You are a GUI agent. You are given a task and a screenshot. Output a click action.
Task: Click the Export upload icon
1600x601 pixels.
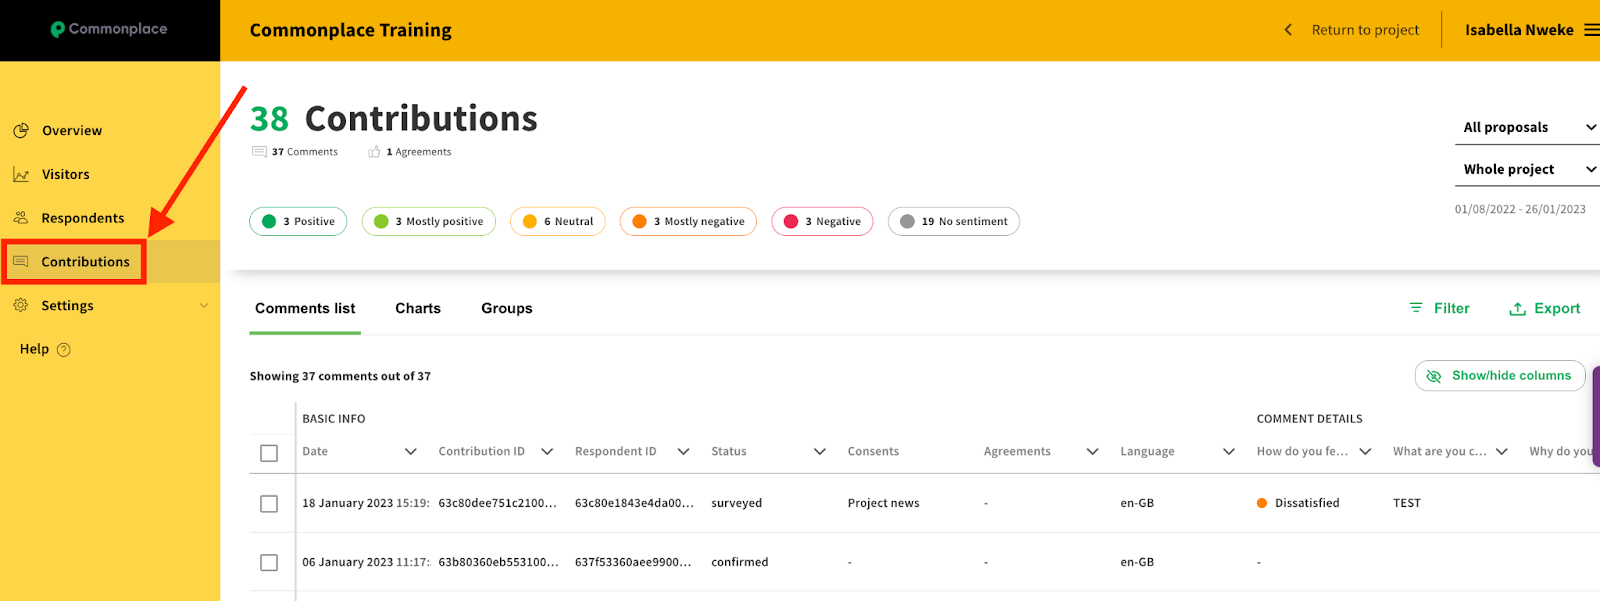coord(1517,309)
